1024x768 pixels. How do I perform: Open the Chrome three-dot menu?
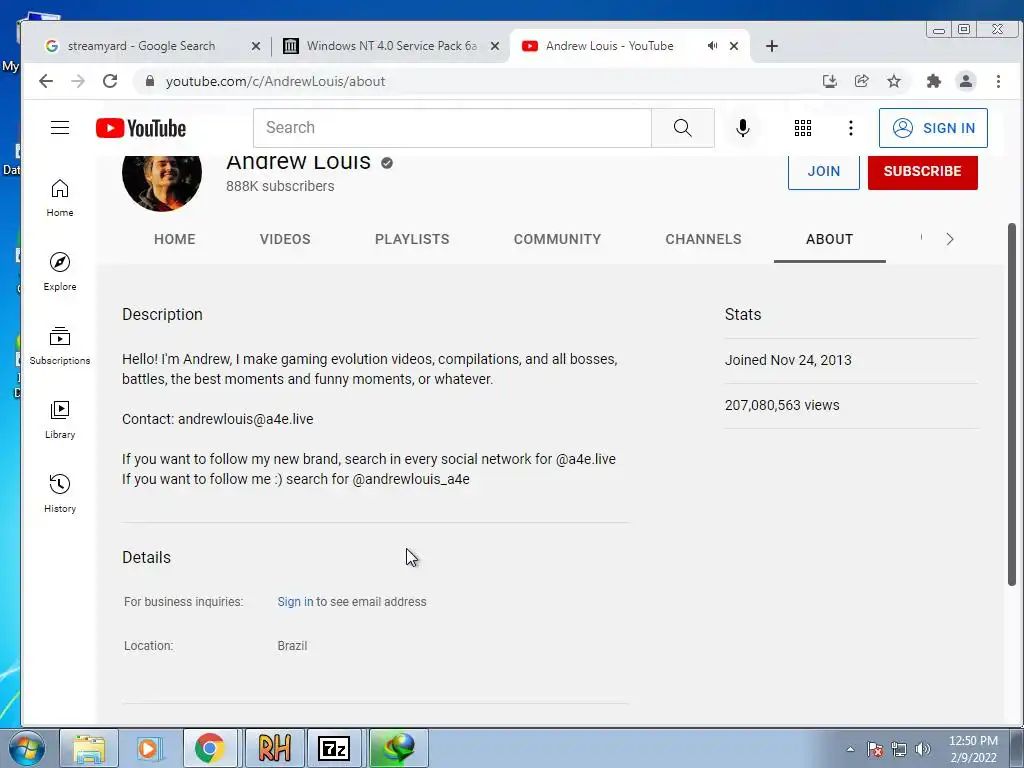998,81
